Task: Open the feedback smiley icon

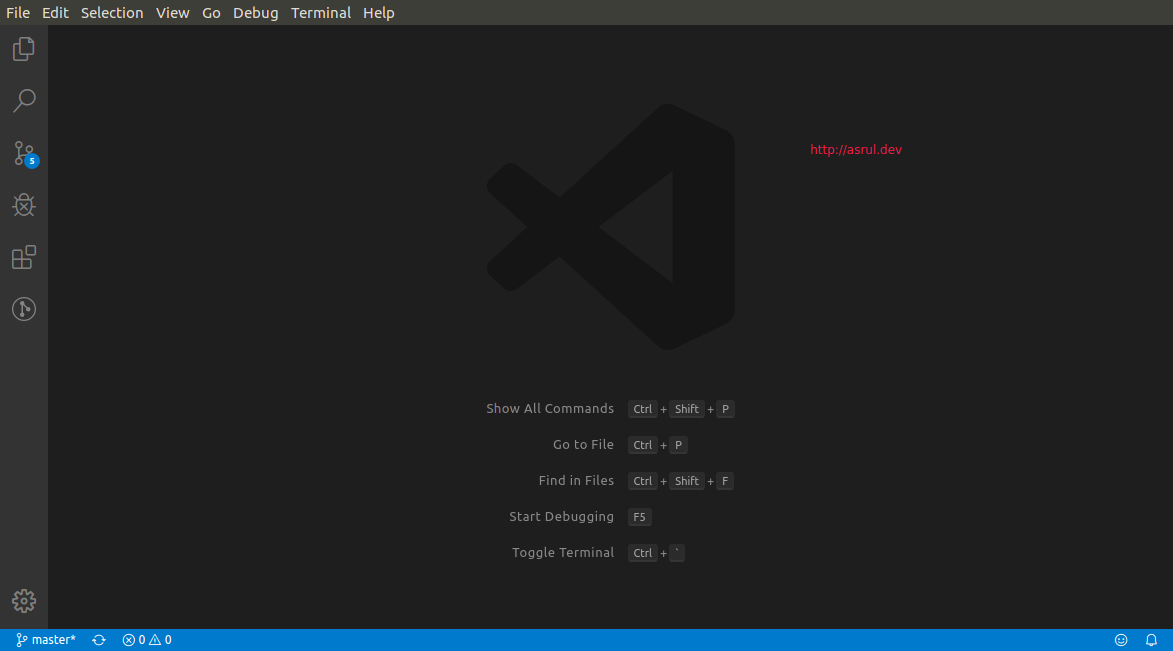Action: click(1121, 640)
